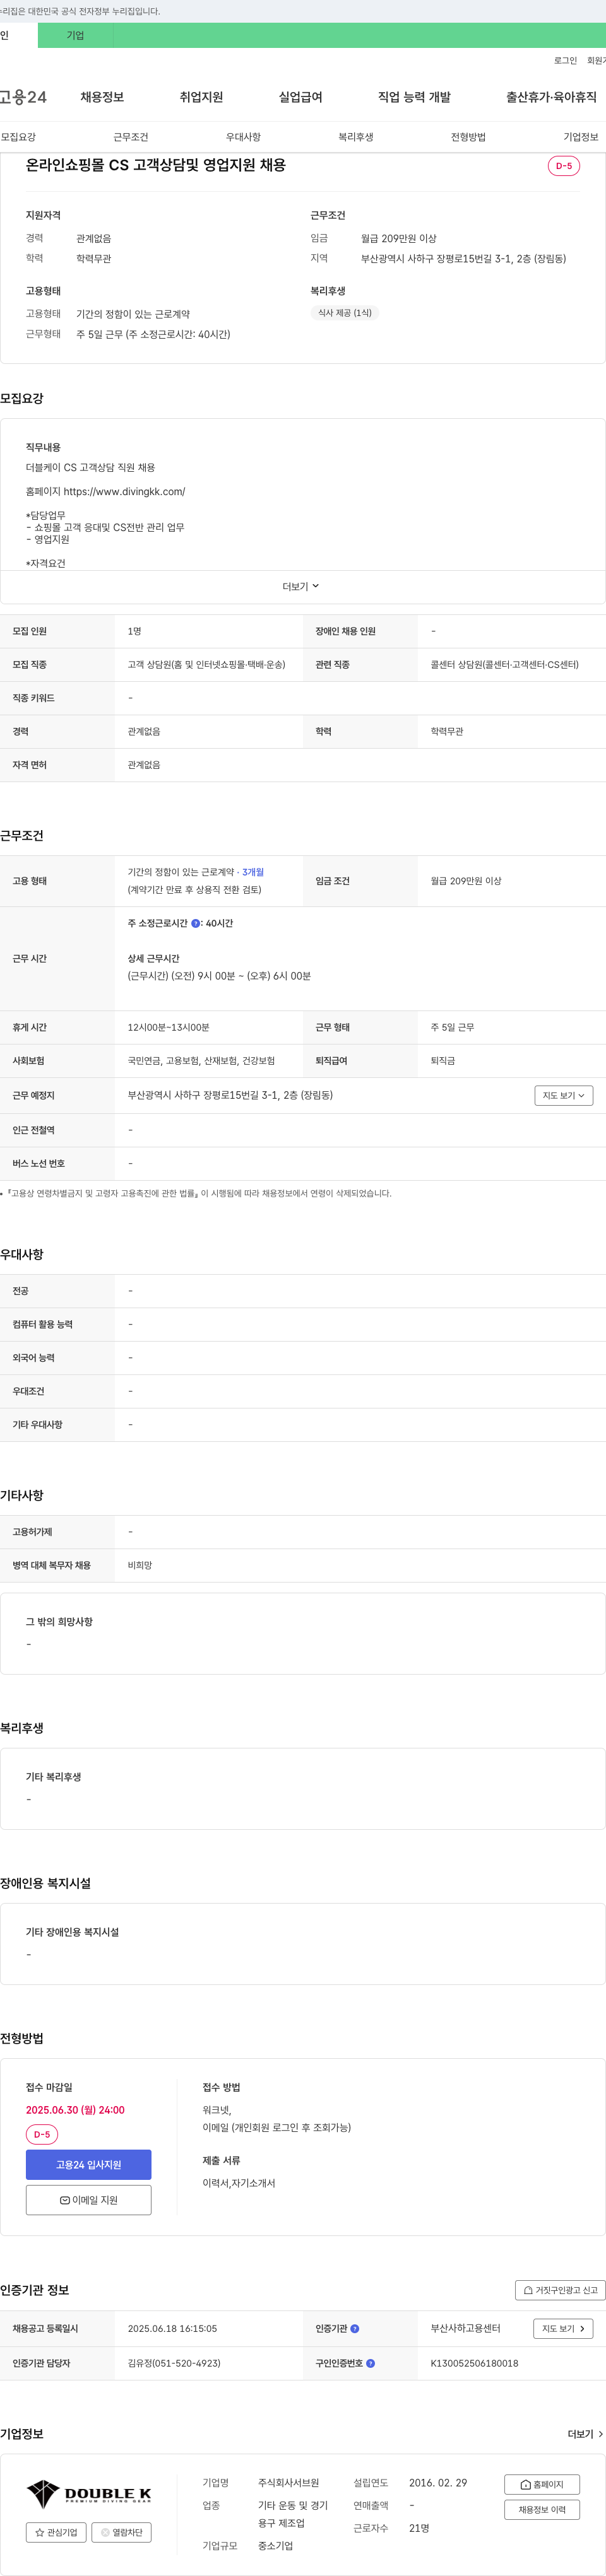Jump to the 복리후생 section tab
Screen dimensions: 606x2576
(x=356, y=137)
